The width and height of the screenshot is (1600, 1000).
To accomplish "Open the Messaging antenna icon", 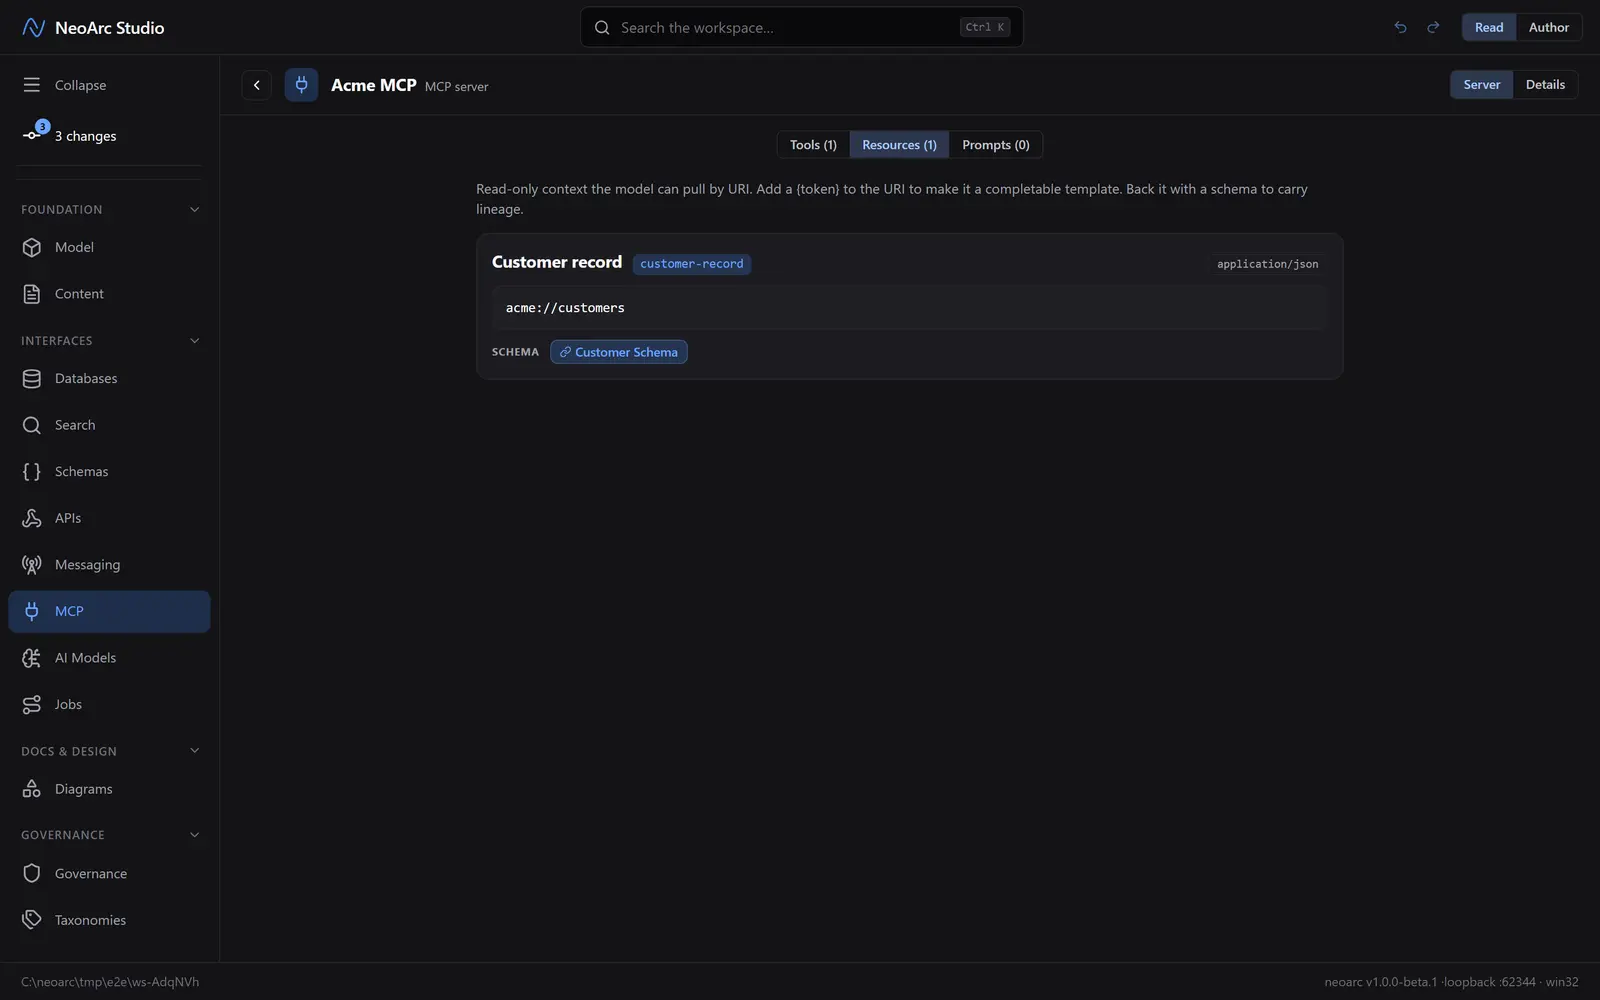I will click(x=32, y=565).
